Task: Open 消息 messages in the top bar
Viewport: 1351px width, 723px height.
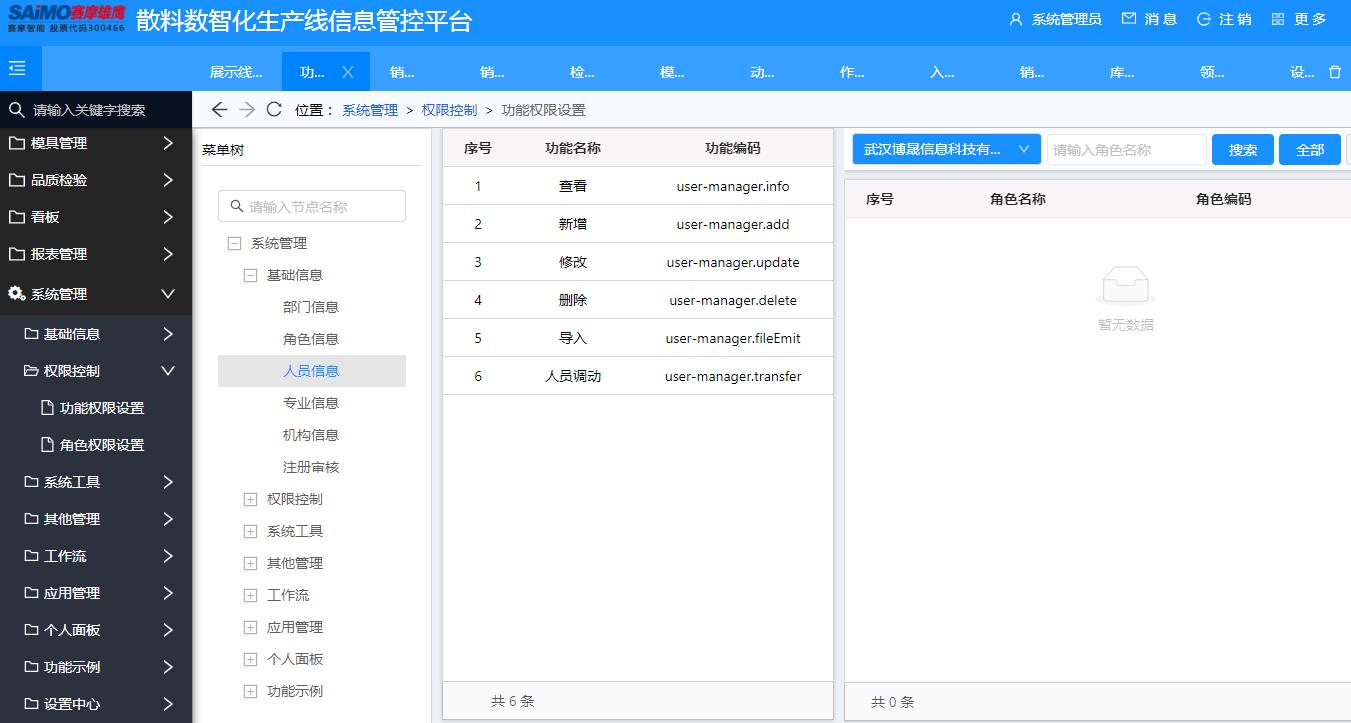Action: 1148,18
